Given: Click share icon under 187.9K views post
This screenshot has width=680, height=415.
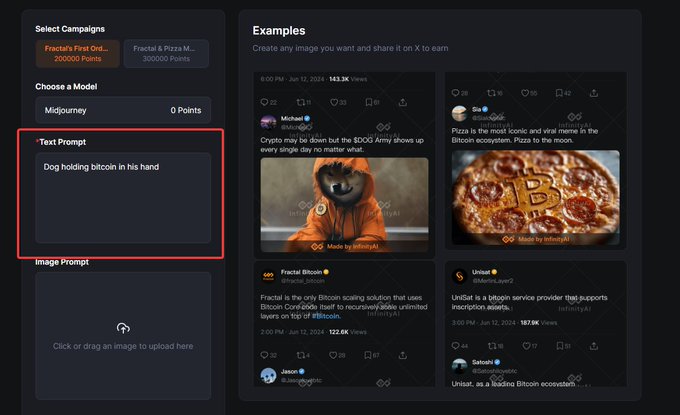Looking at the screenshot, I should click(594, 346).
